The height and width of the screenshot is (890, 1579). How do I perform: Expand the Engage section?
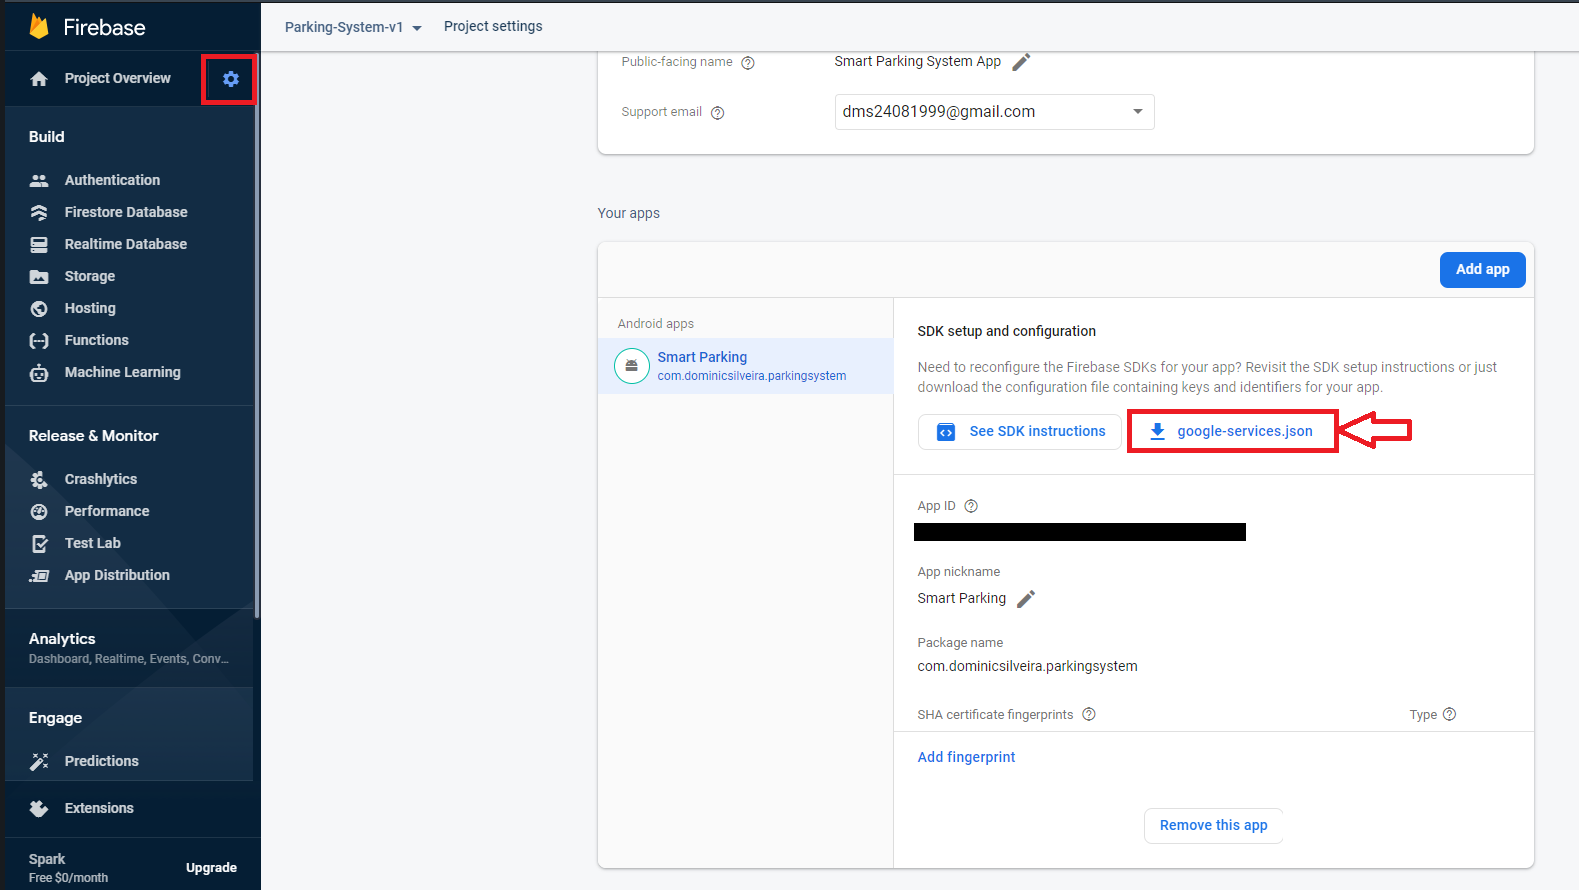[56, 718]
